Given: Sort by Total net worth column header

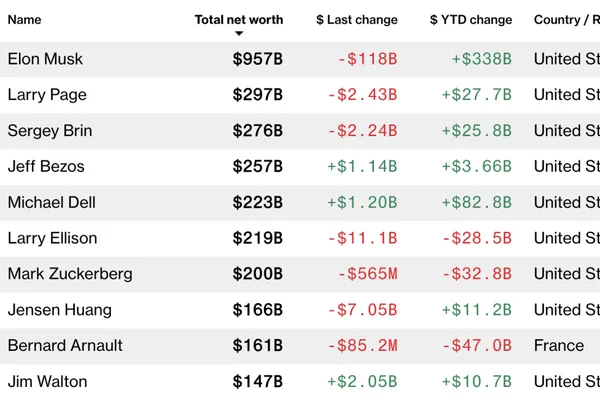Looking at the screenshot, I should pyautogui.click(x=239, y=20).
